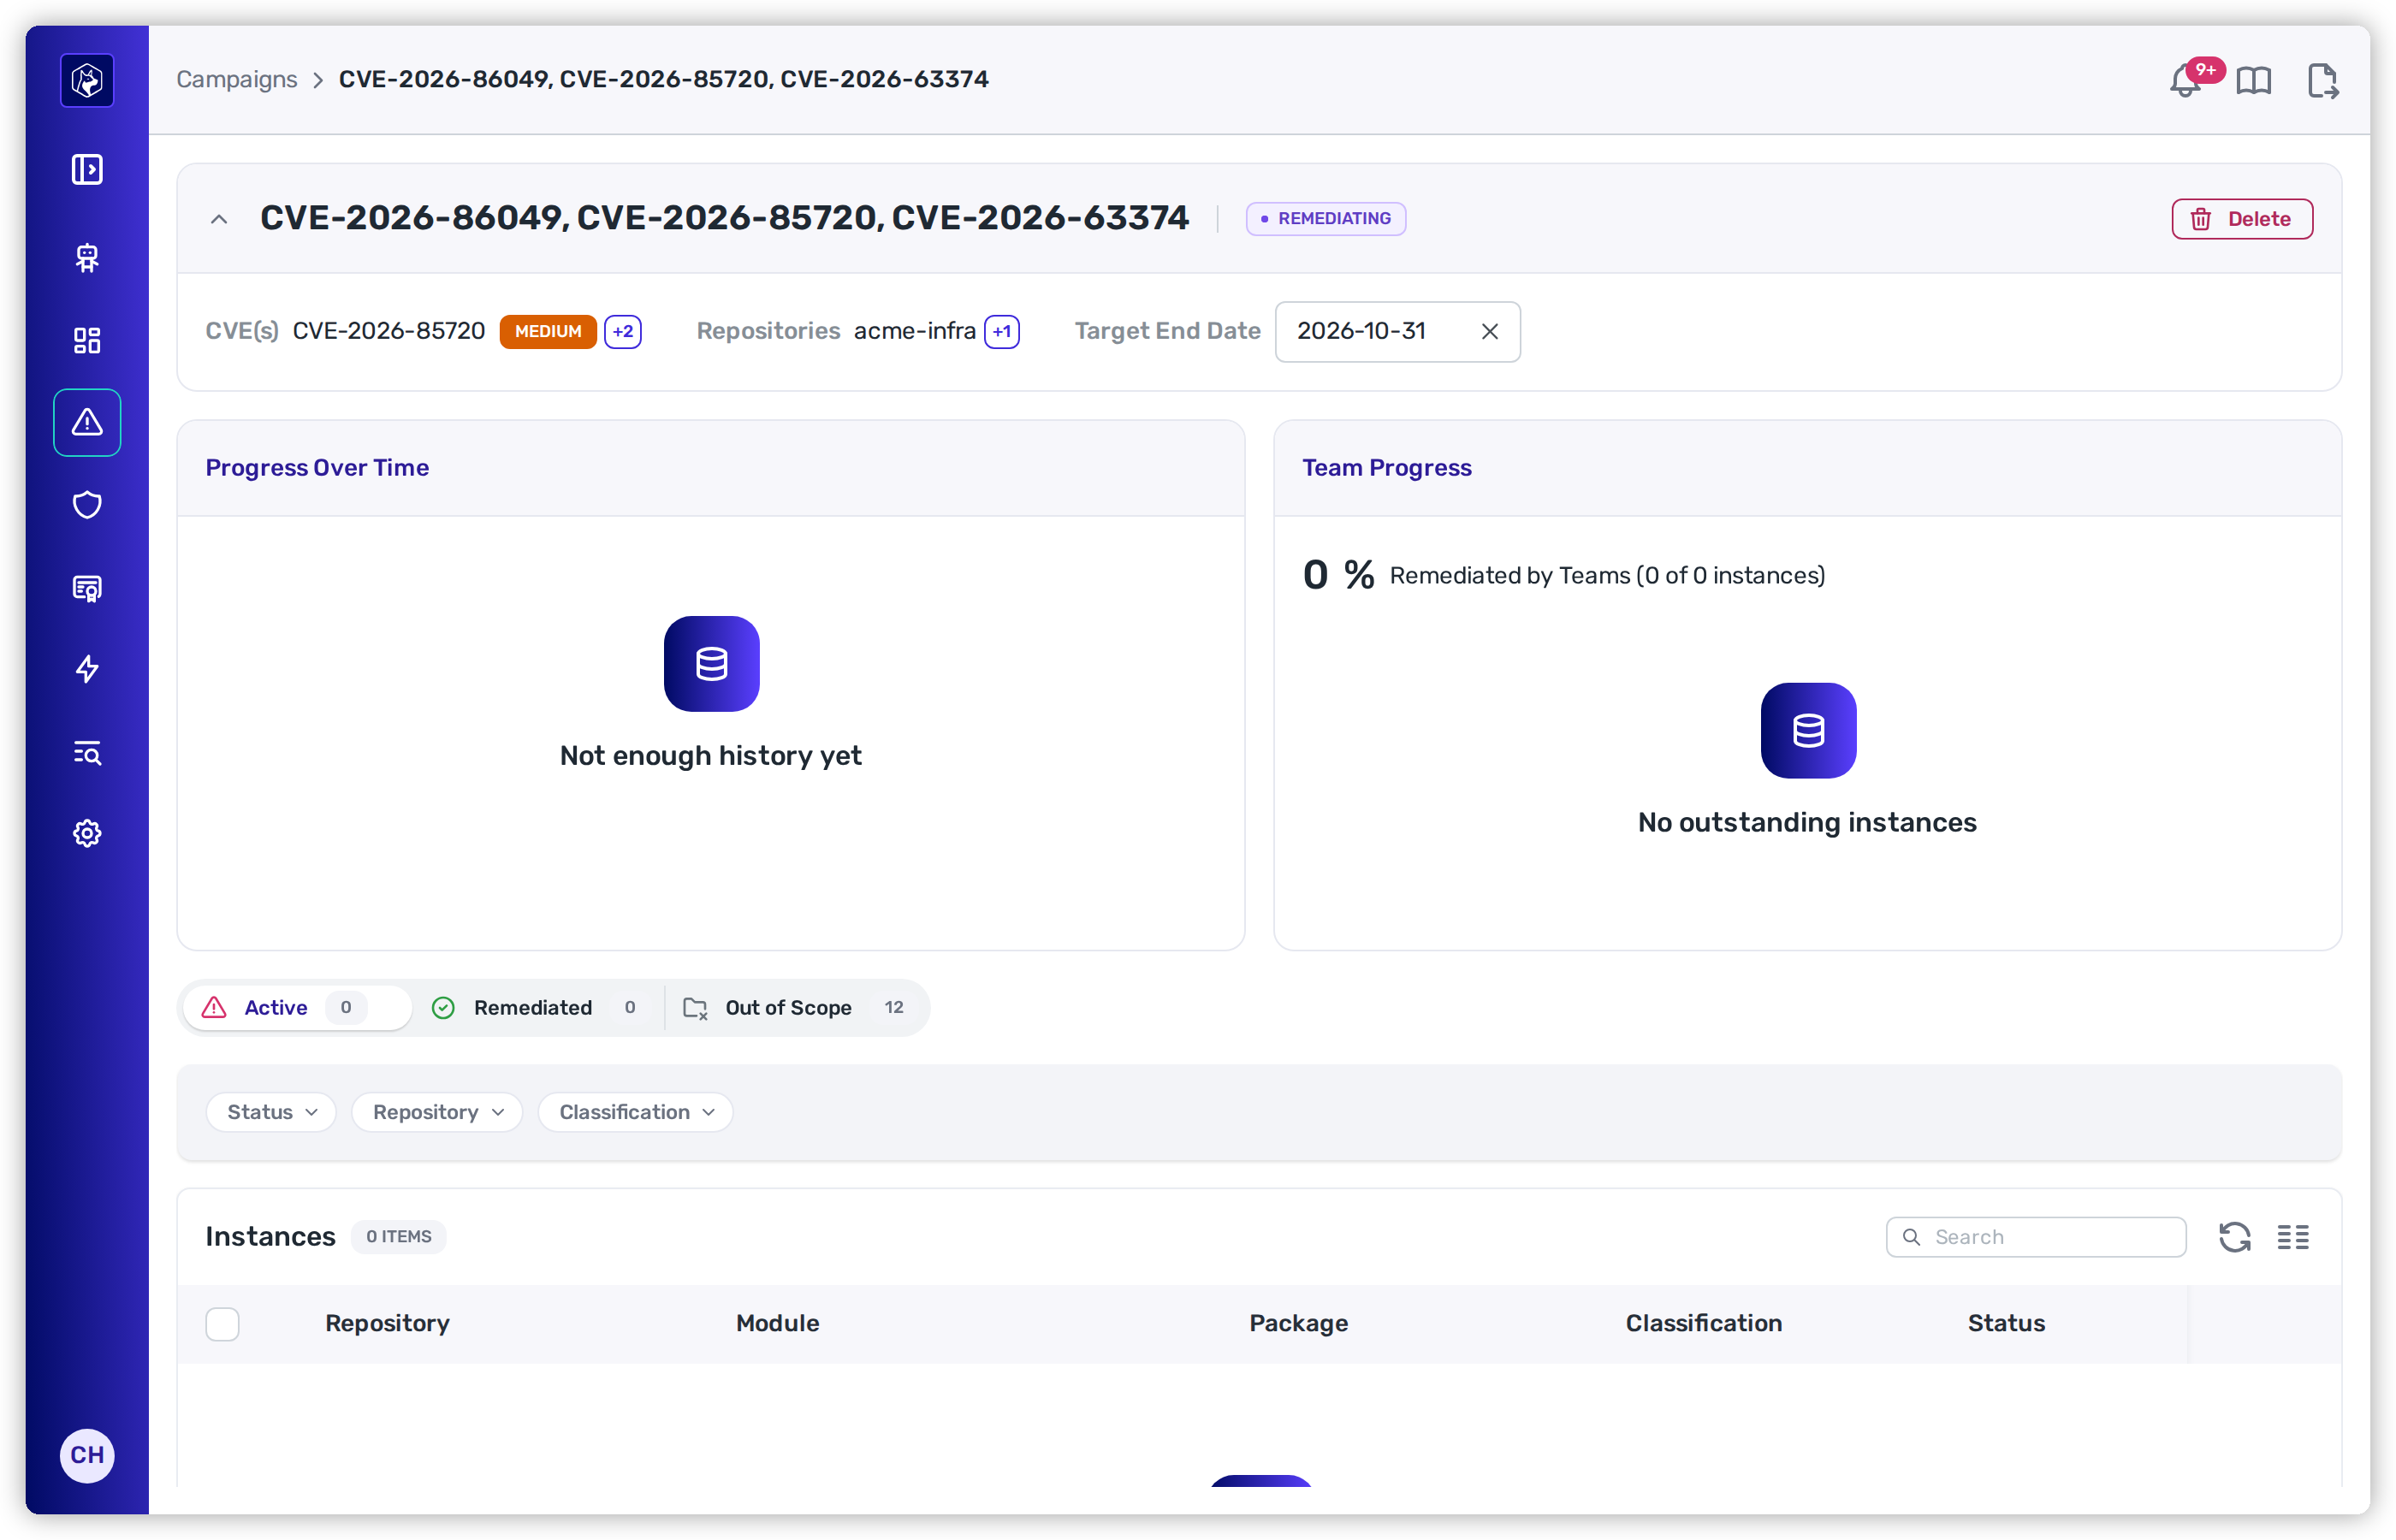Open the dashboard grid sidebar icon
2396x1540 pixels.
pos(87,340)
